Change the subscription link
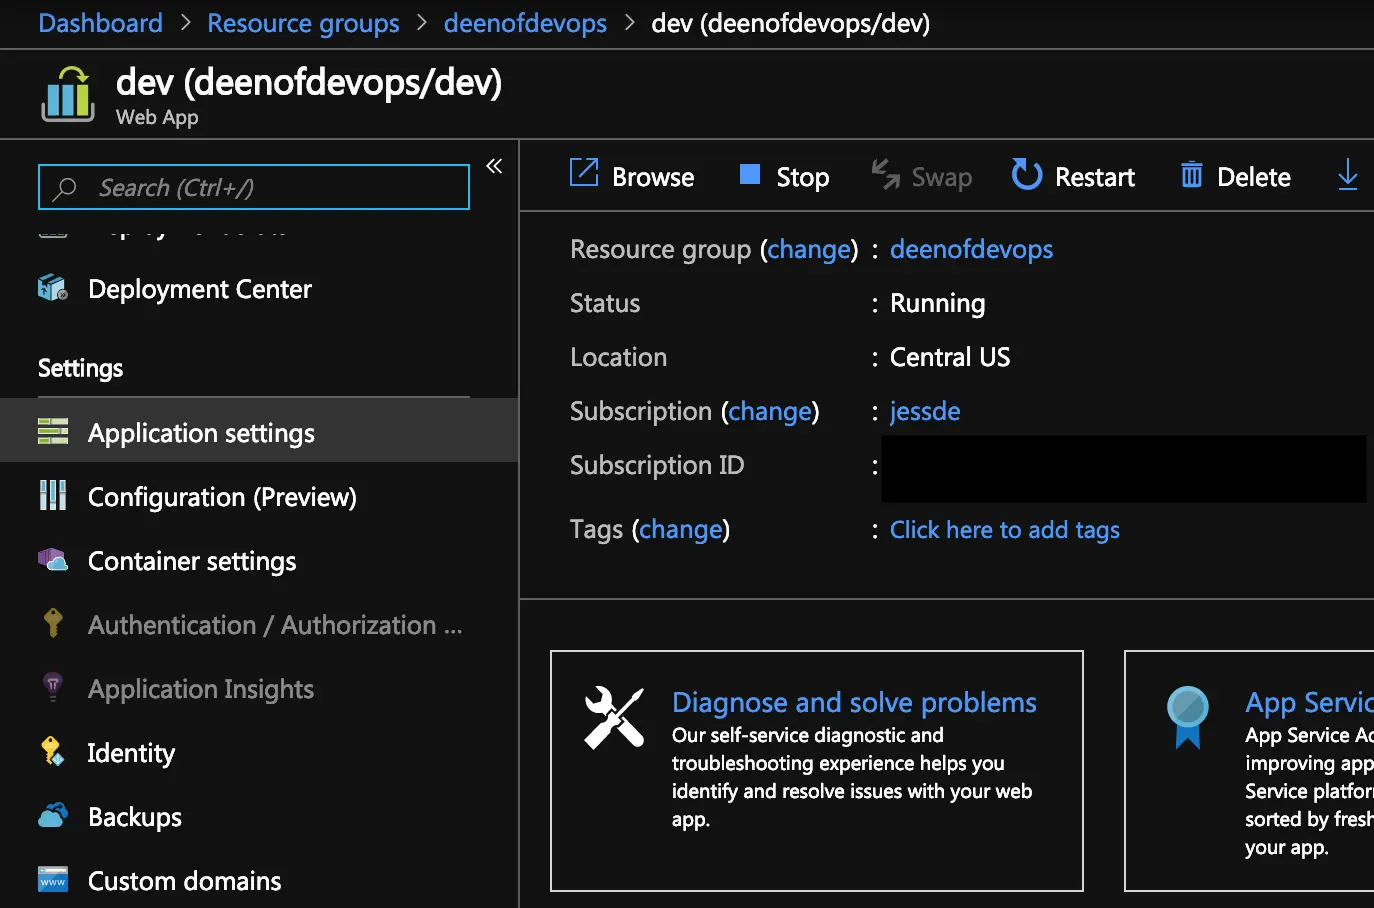Viewport: 1374px width, 908px height. [770, 411]
